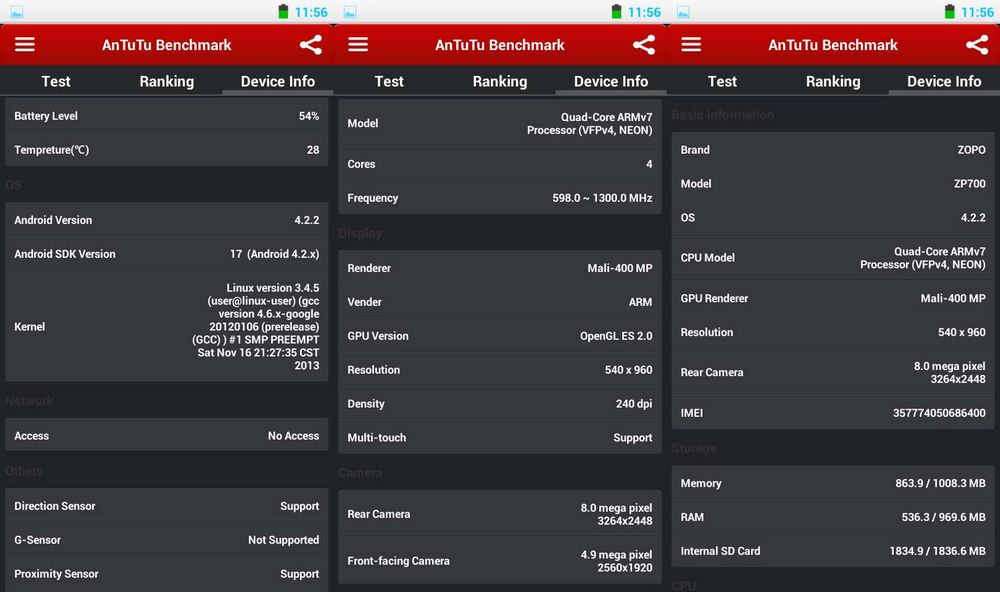Tap the Front-facing Camera row
Viewport: 1000px width, 592px height.
(x=500, y=561)
